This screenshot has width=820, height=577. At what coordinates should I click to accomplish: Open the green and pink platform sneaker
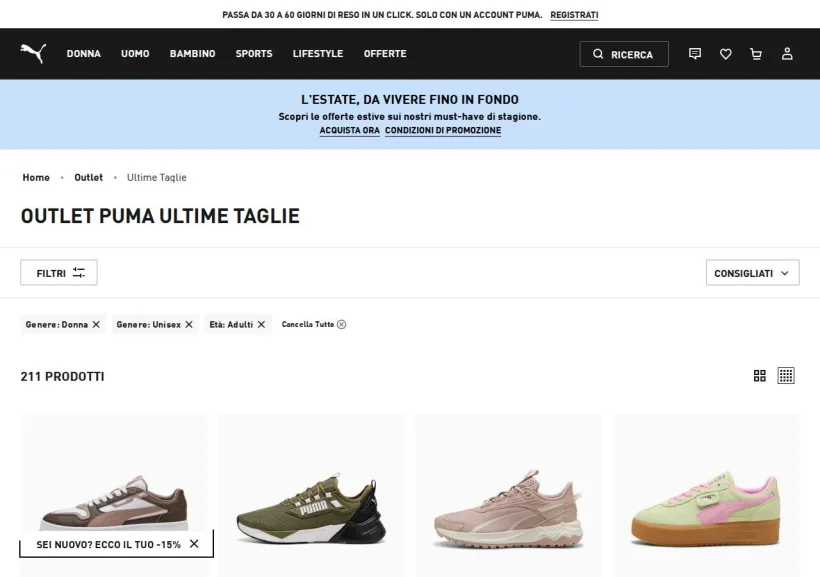706,495
